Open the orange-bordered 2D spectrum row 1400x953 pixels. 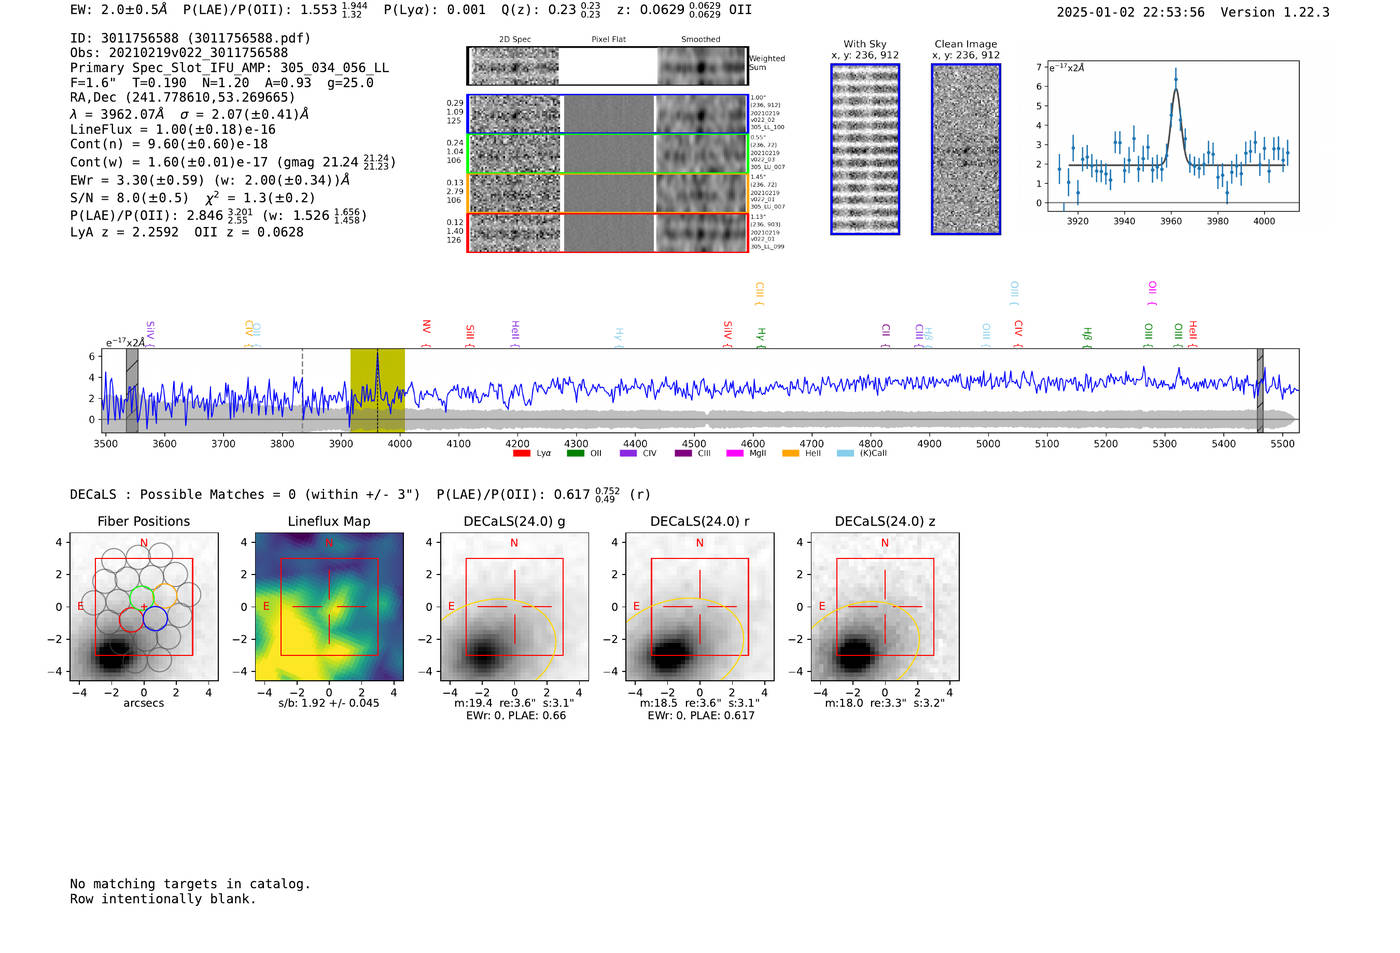pyautogui.click(x=607, y=193)
